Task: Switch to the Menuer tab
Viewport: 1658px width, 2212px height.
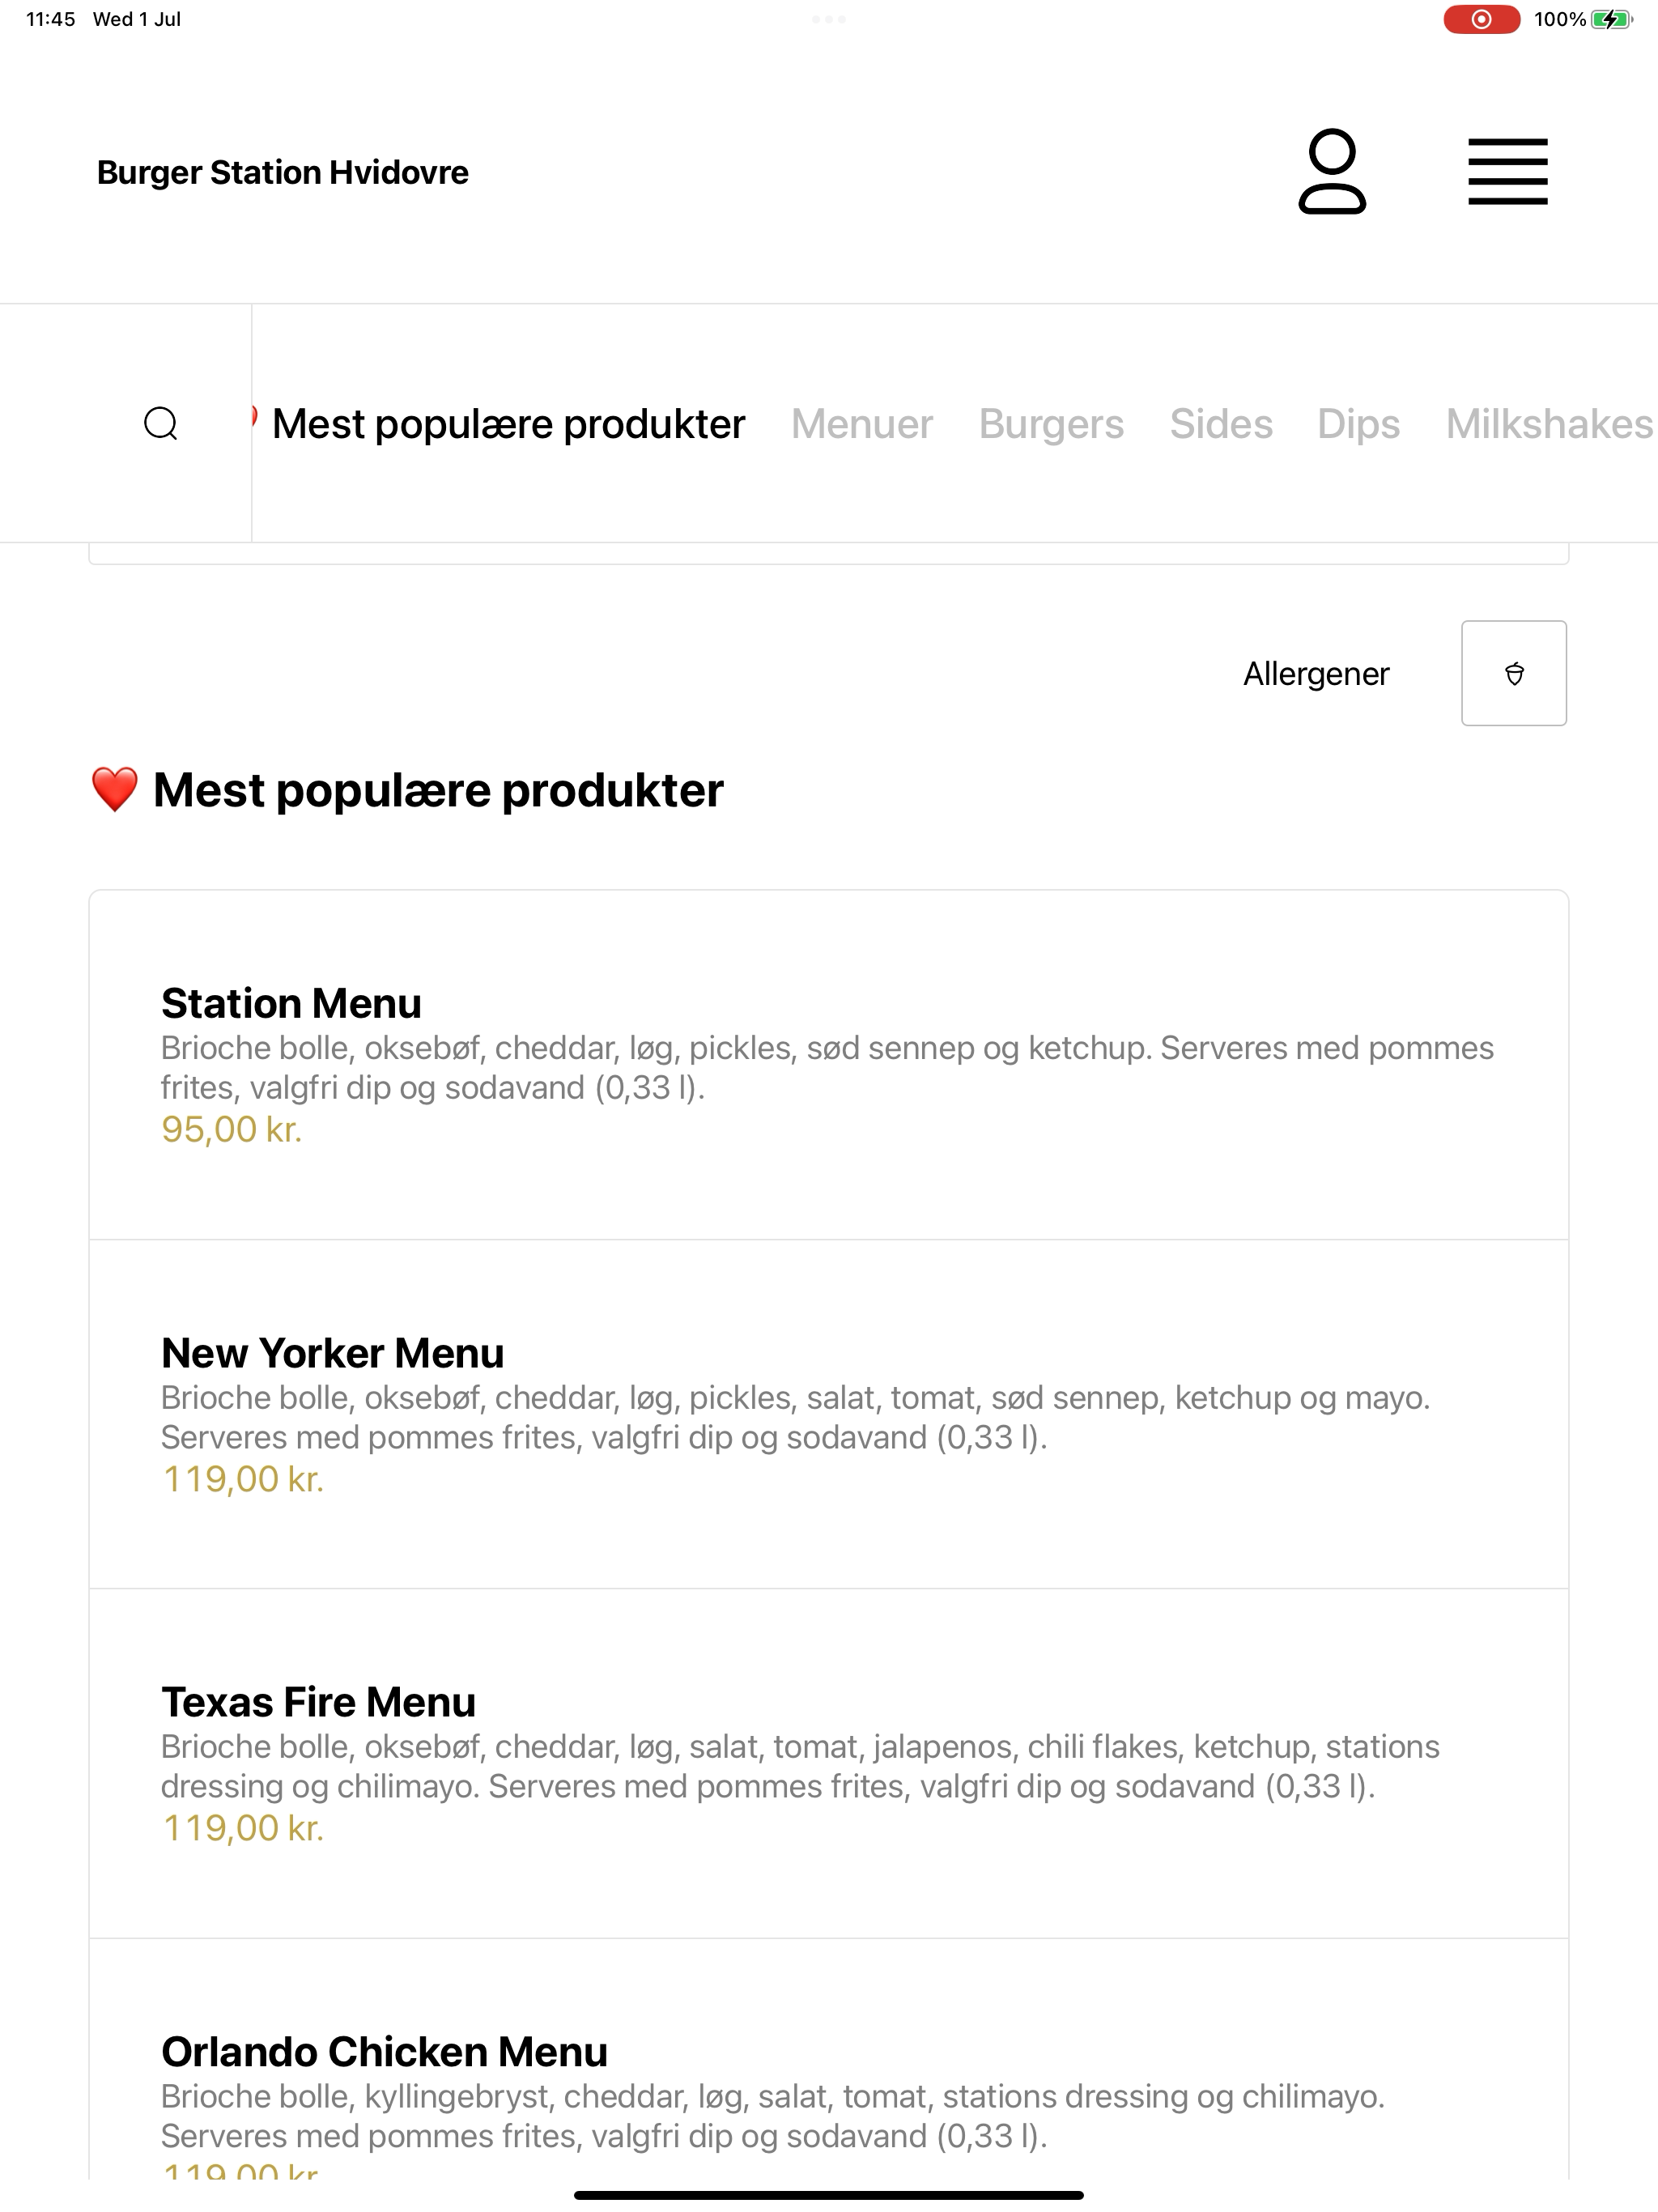Action: 862,424
